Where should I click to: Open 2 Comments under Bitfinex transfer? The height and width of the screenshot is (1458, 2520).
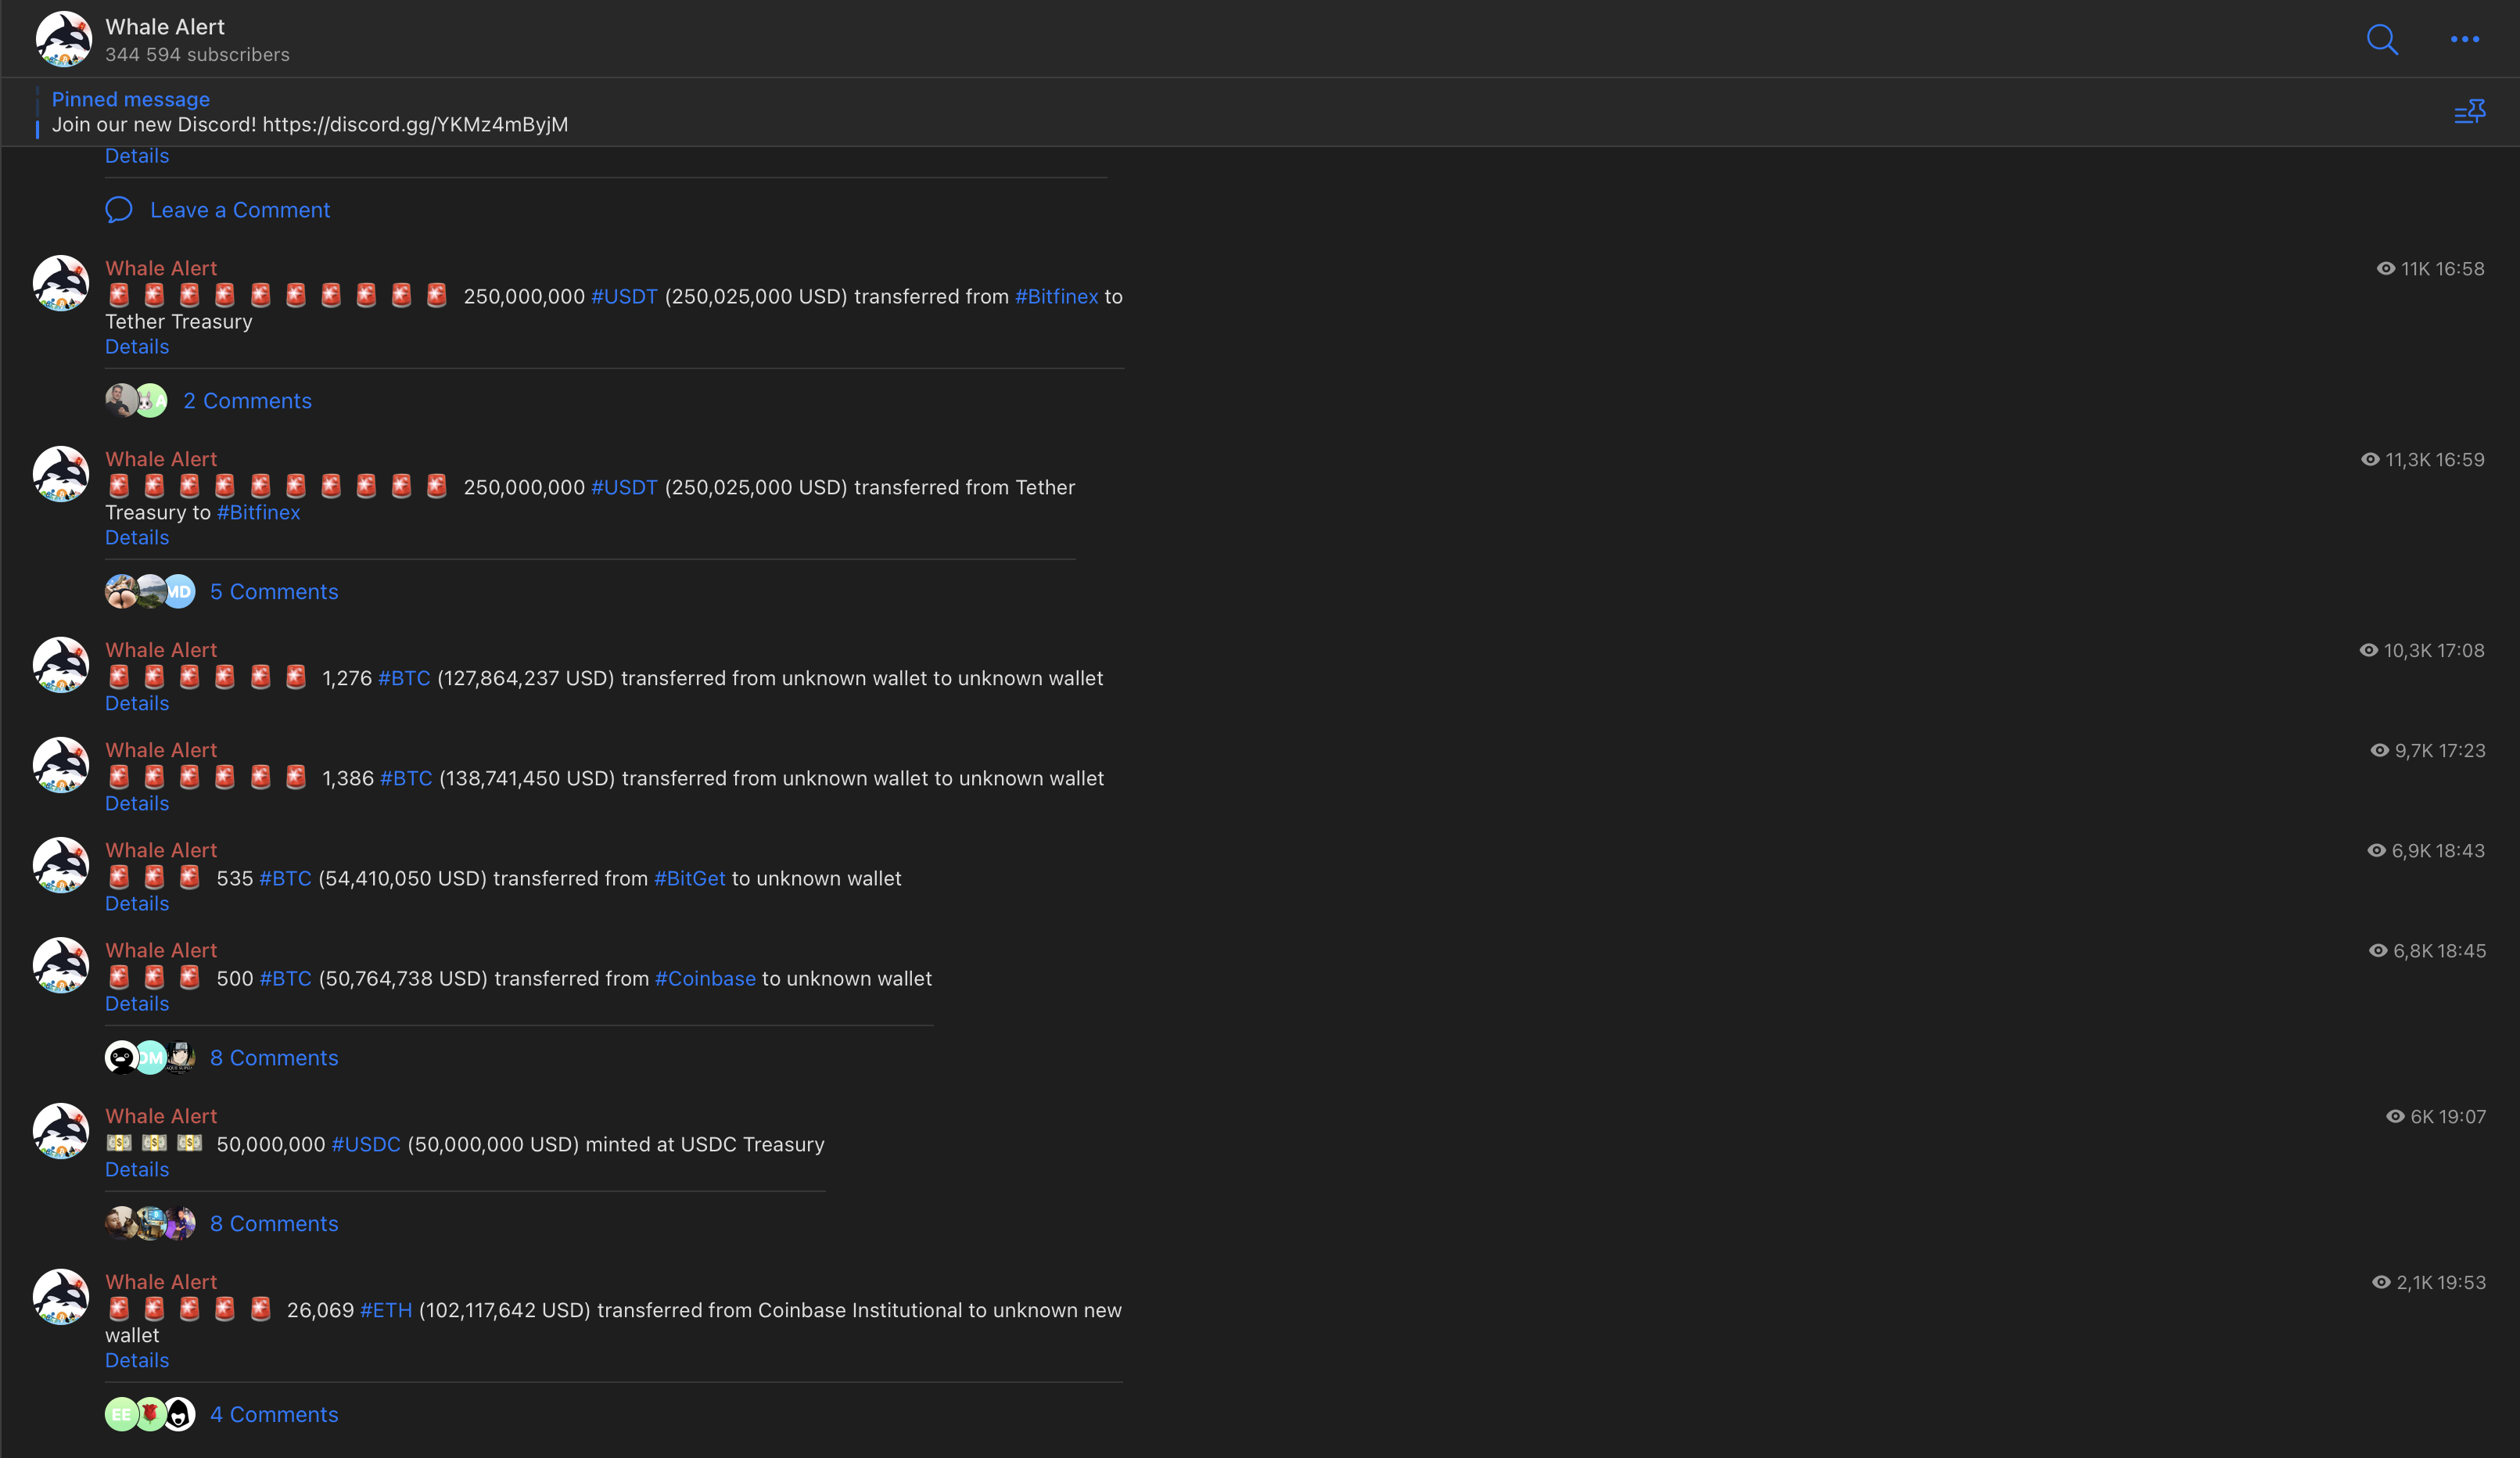point(247,401)
